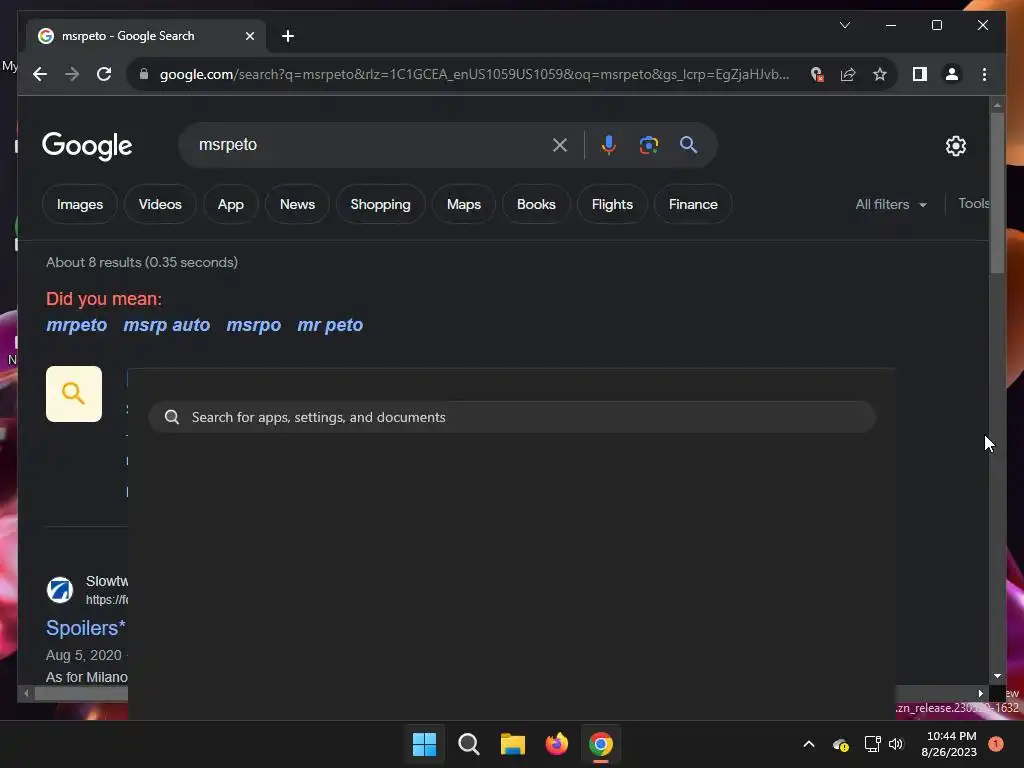Image resolution: width=1024 pixels, height=768 pixels.
Task: Choose suggestion msrpo
Action: [253, 325]
